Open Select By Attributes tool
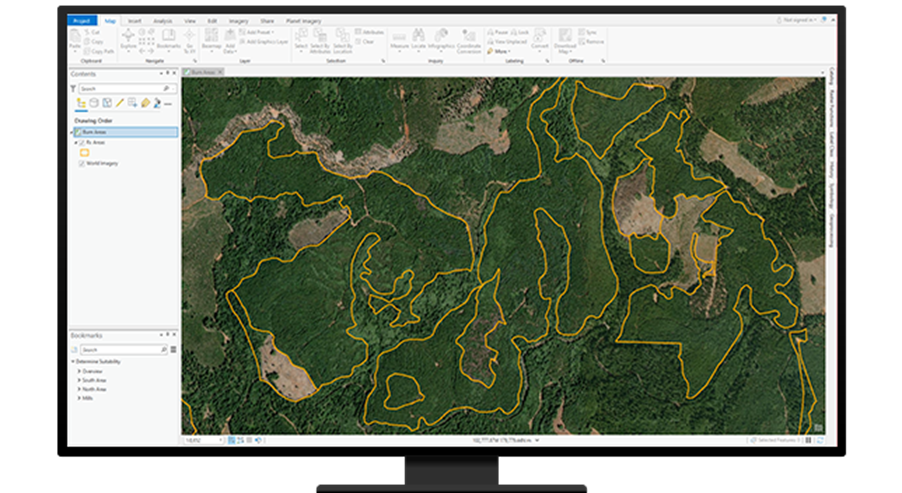The image size is (902, 493). pos(320,40)
